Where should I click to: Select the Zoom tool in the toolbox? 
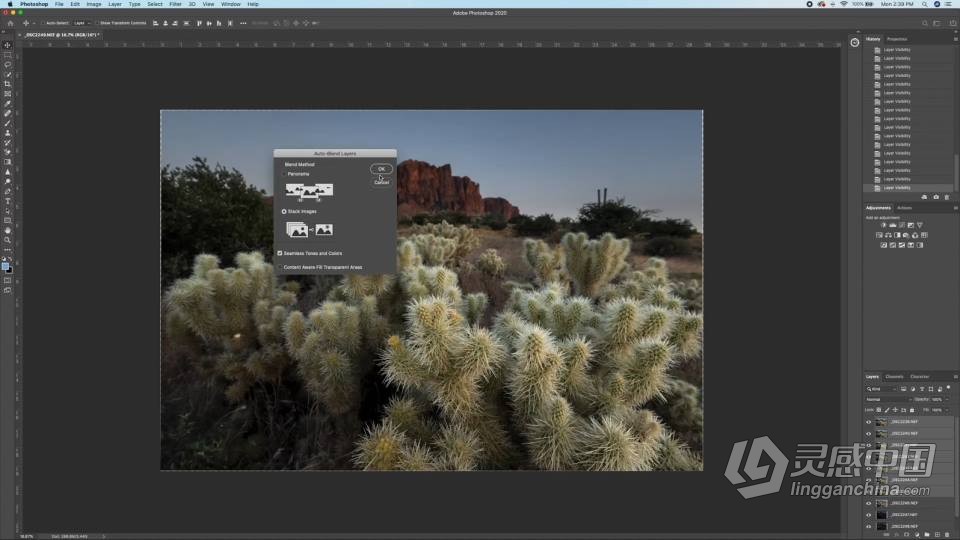coord(7,240)
